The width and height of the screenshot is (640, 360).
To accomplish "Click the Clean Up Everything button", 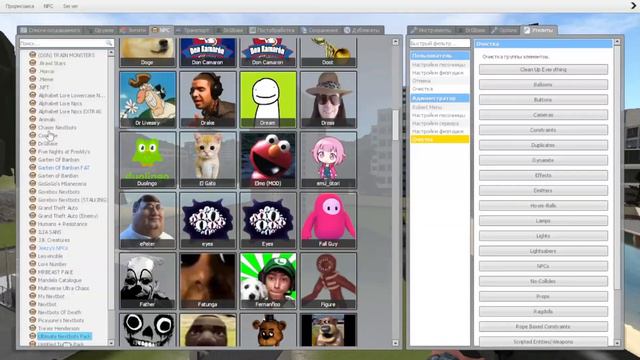I will tap(543, 69).
